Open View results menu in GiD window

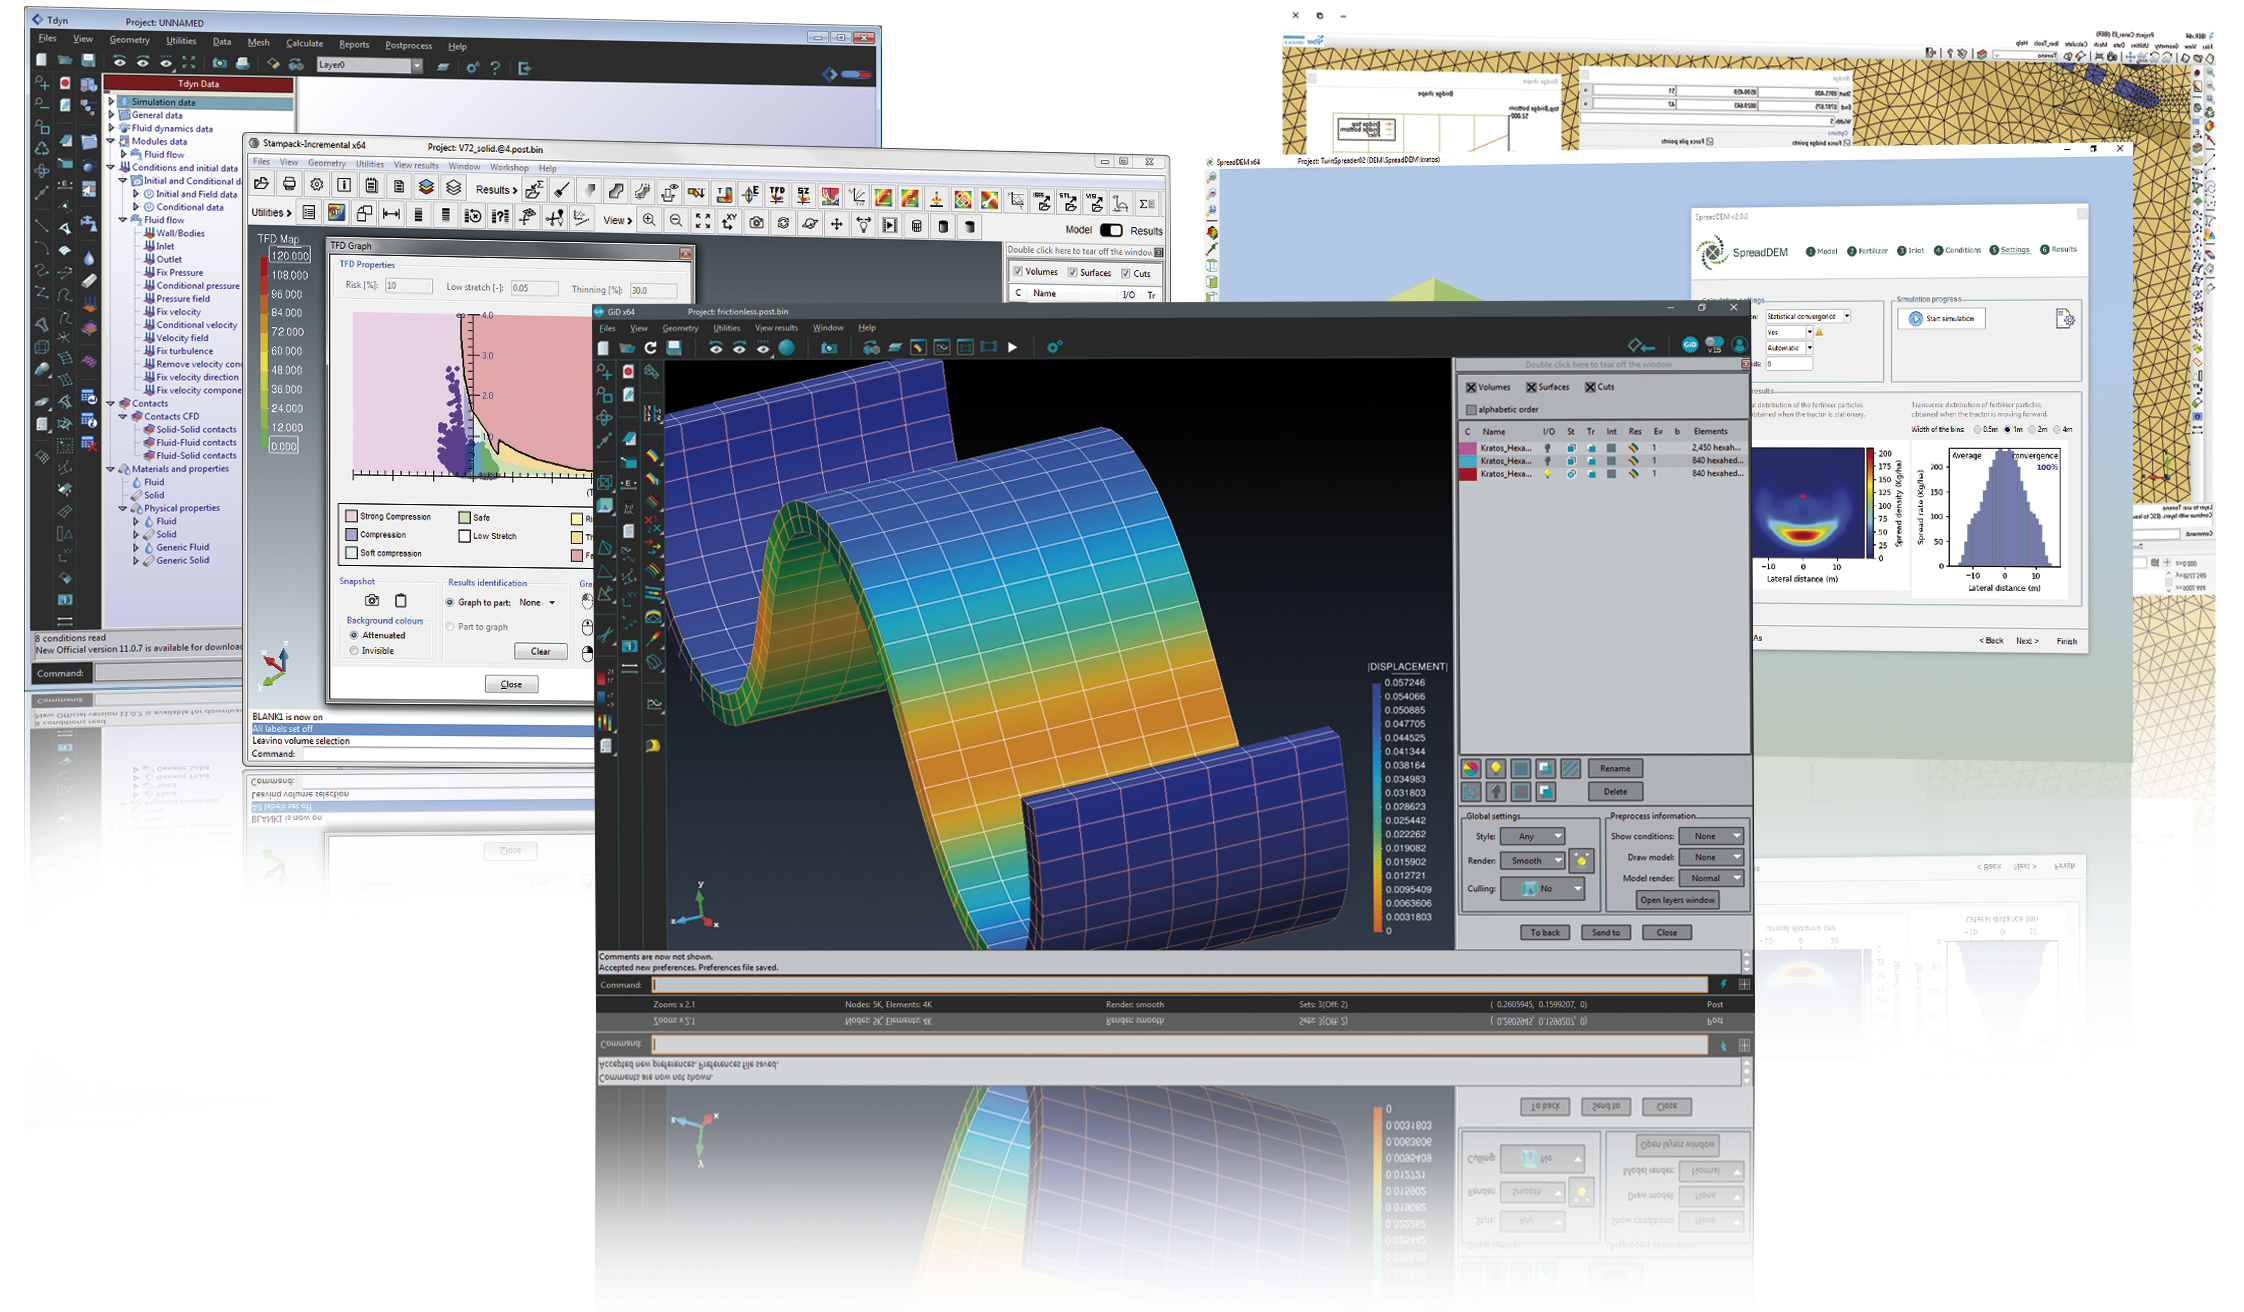click(x=776, y=328)
